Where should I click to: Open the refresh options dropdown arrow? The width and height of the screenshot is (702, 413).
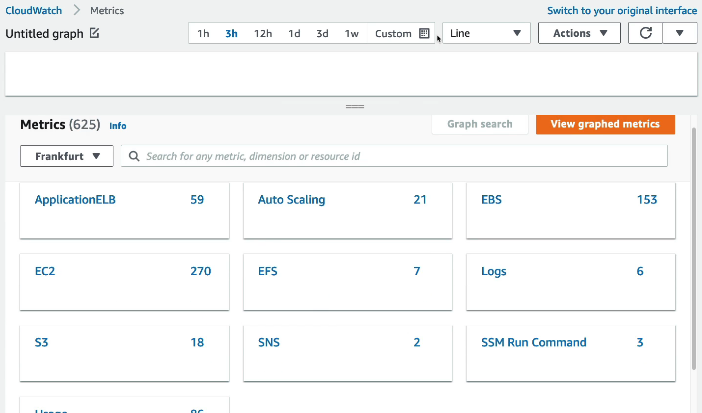click(680, 33)
